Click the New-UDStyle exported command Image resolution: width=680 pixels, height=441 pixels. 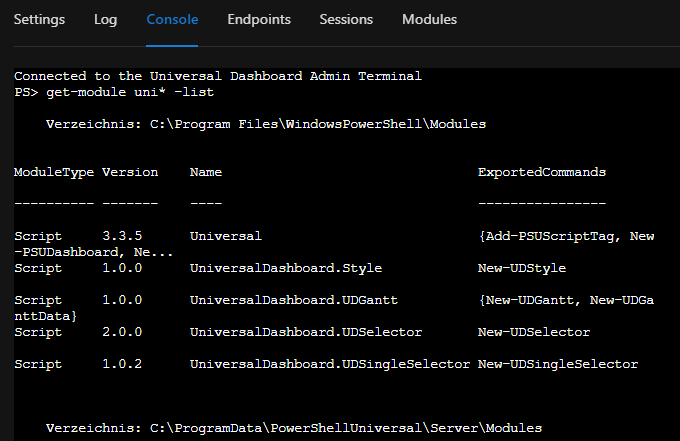coord(522,268)
